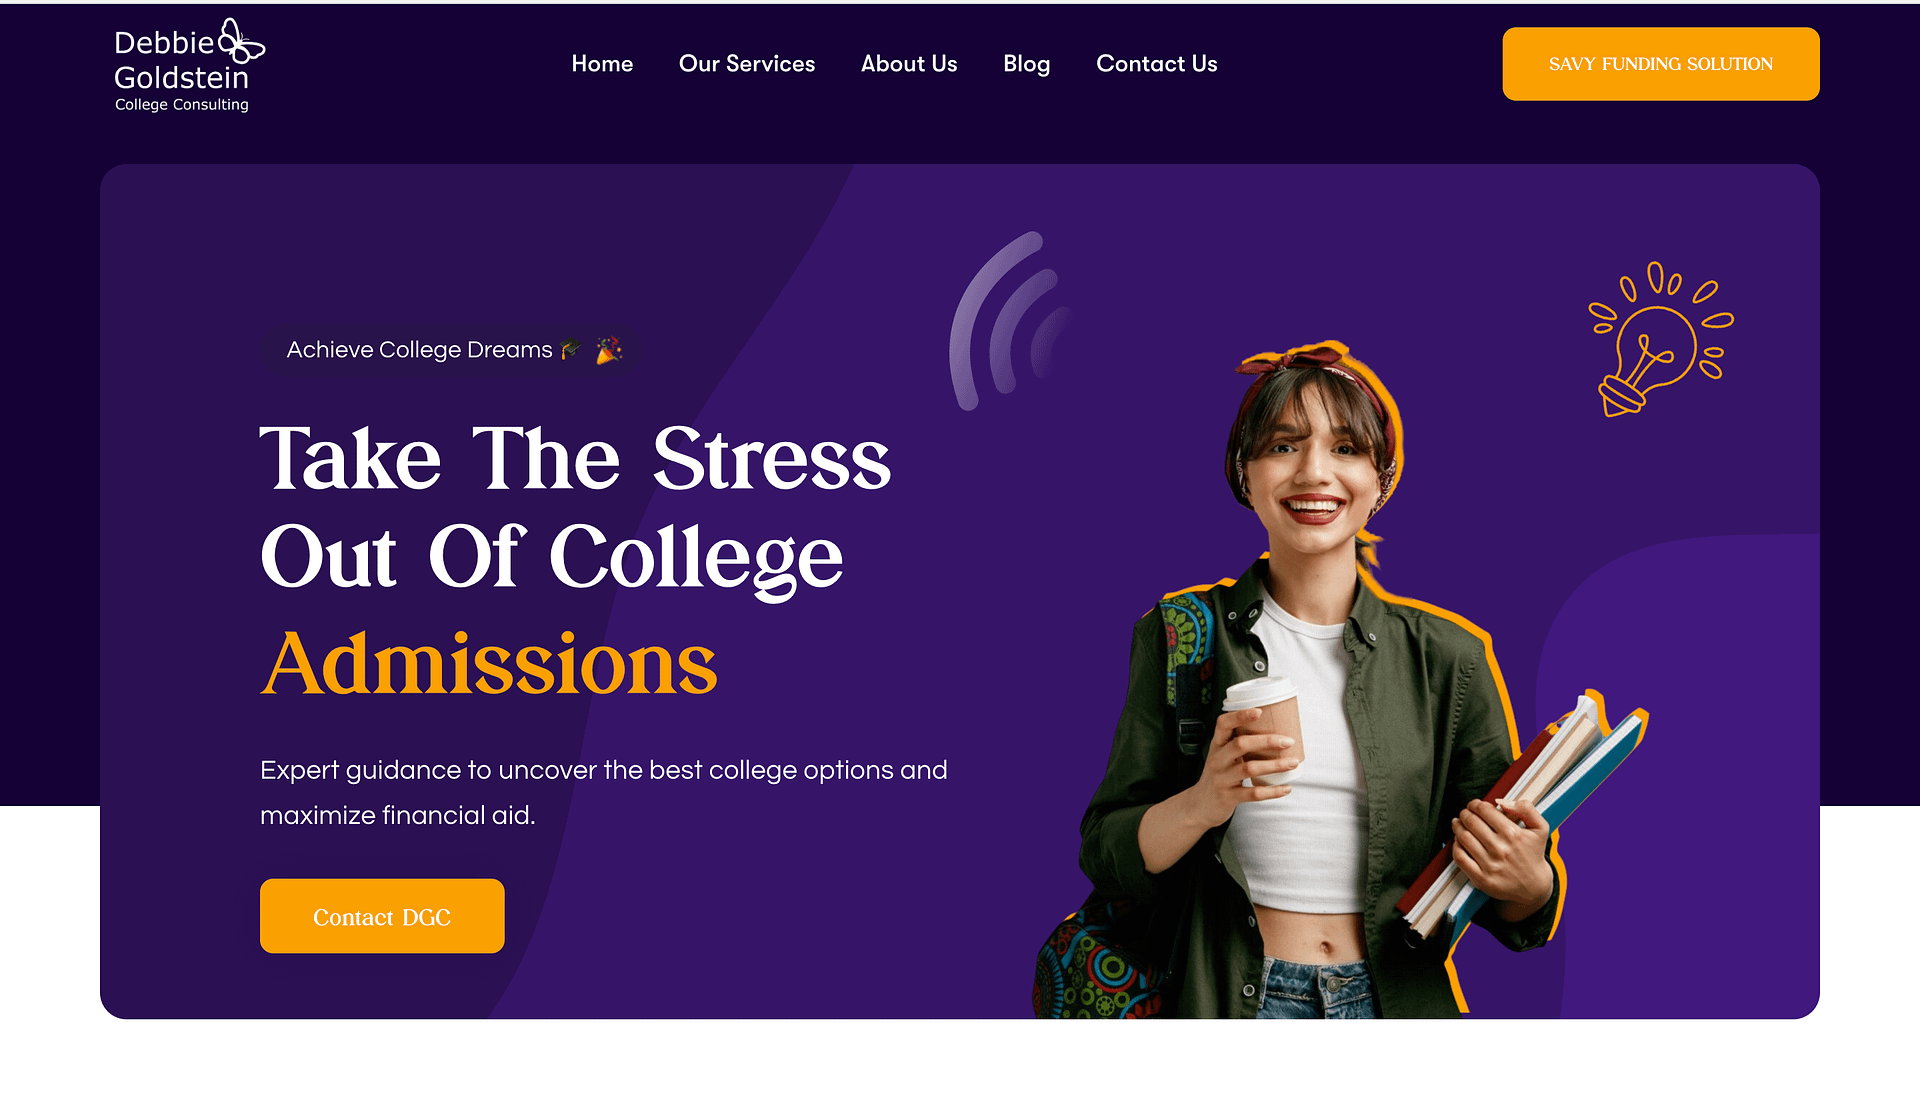Click the orange Admissions heading word
Screen dimensions: 1920x1104
click(x=489, y=664)
